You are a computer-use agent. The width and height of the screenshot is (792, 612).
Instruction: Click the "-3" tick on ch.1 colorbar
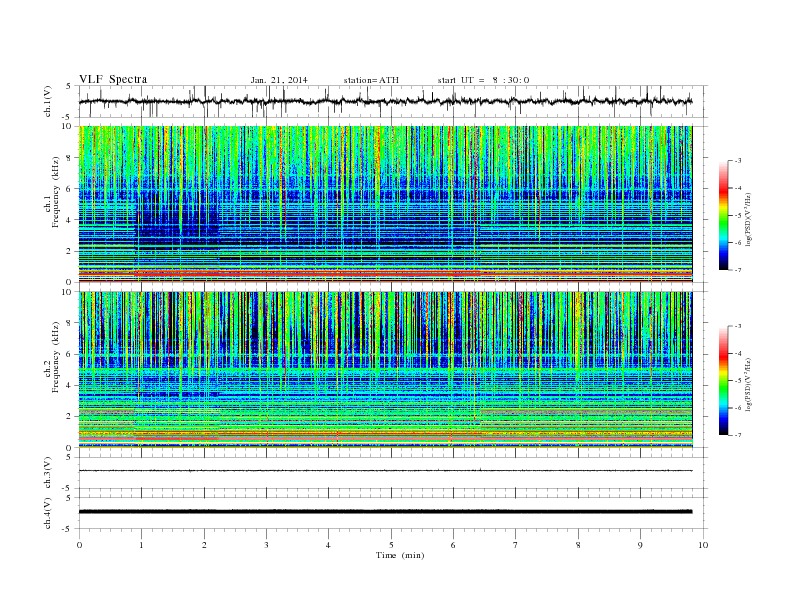click(738, 161)
